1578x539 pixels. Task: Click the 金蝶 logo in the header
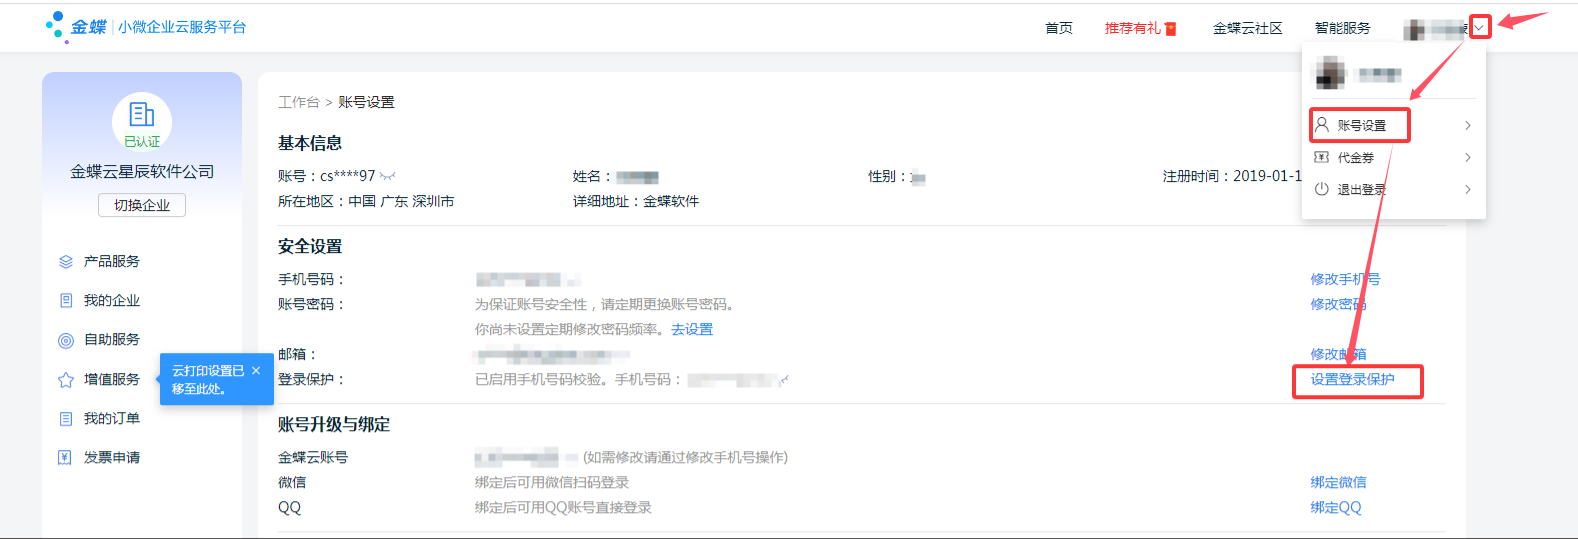click(76, 27)
